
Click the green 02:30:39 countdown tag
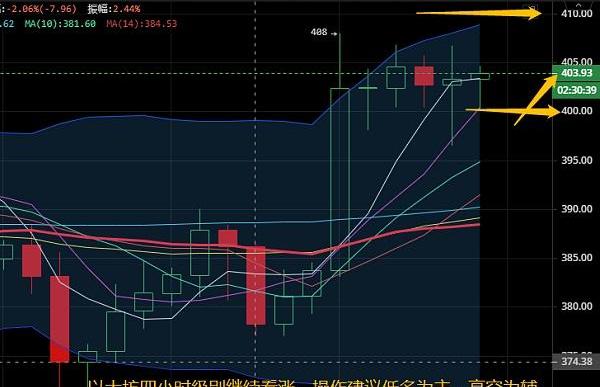point(576,90)
